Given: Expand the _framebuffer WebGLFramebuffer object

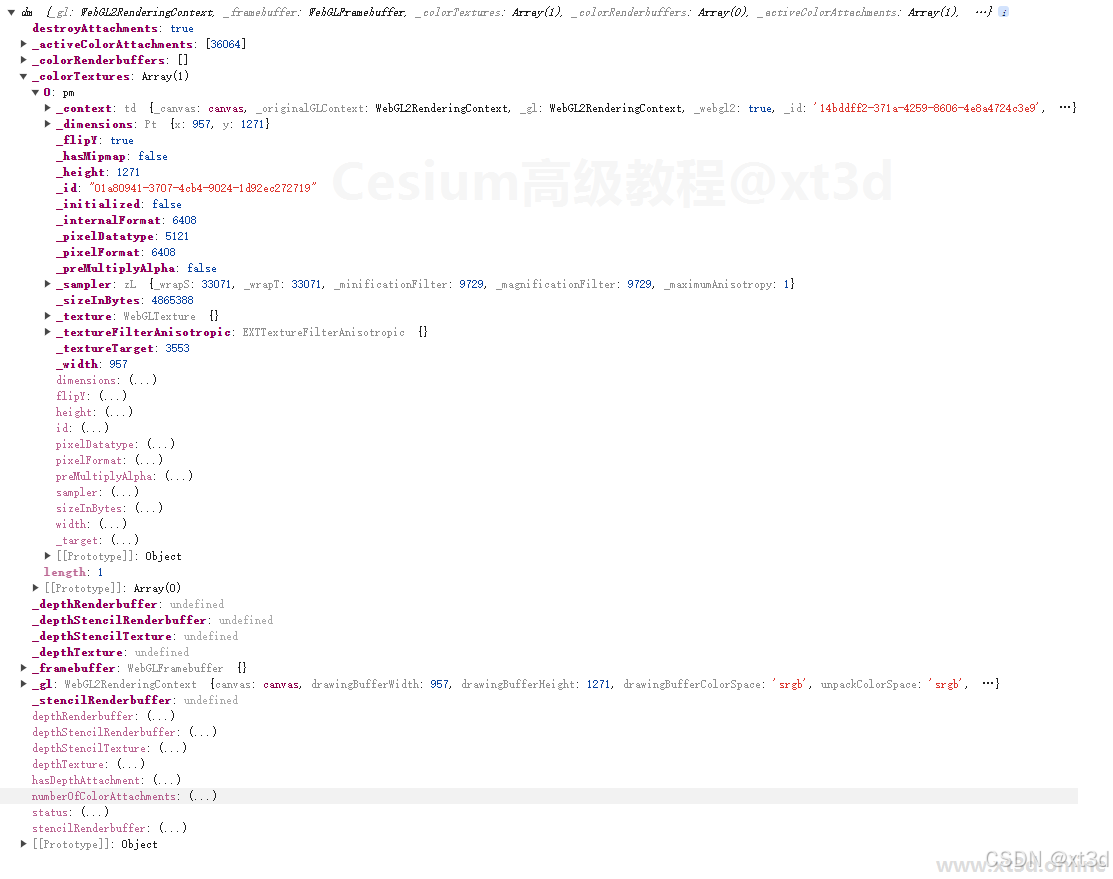Looking at the screenshot, I should pos(24,668).
